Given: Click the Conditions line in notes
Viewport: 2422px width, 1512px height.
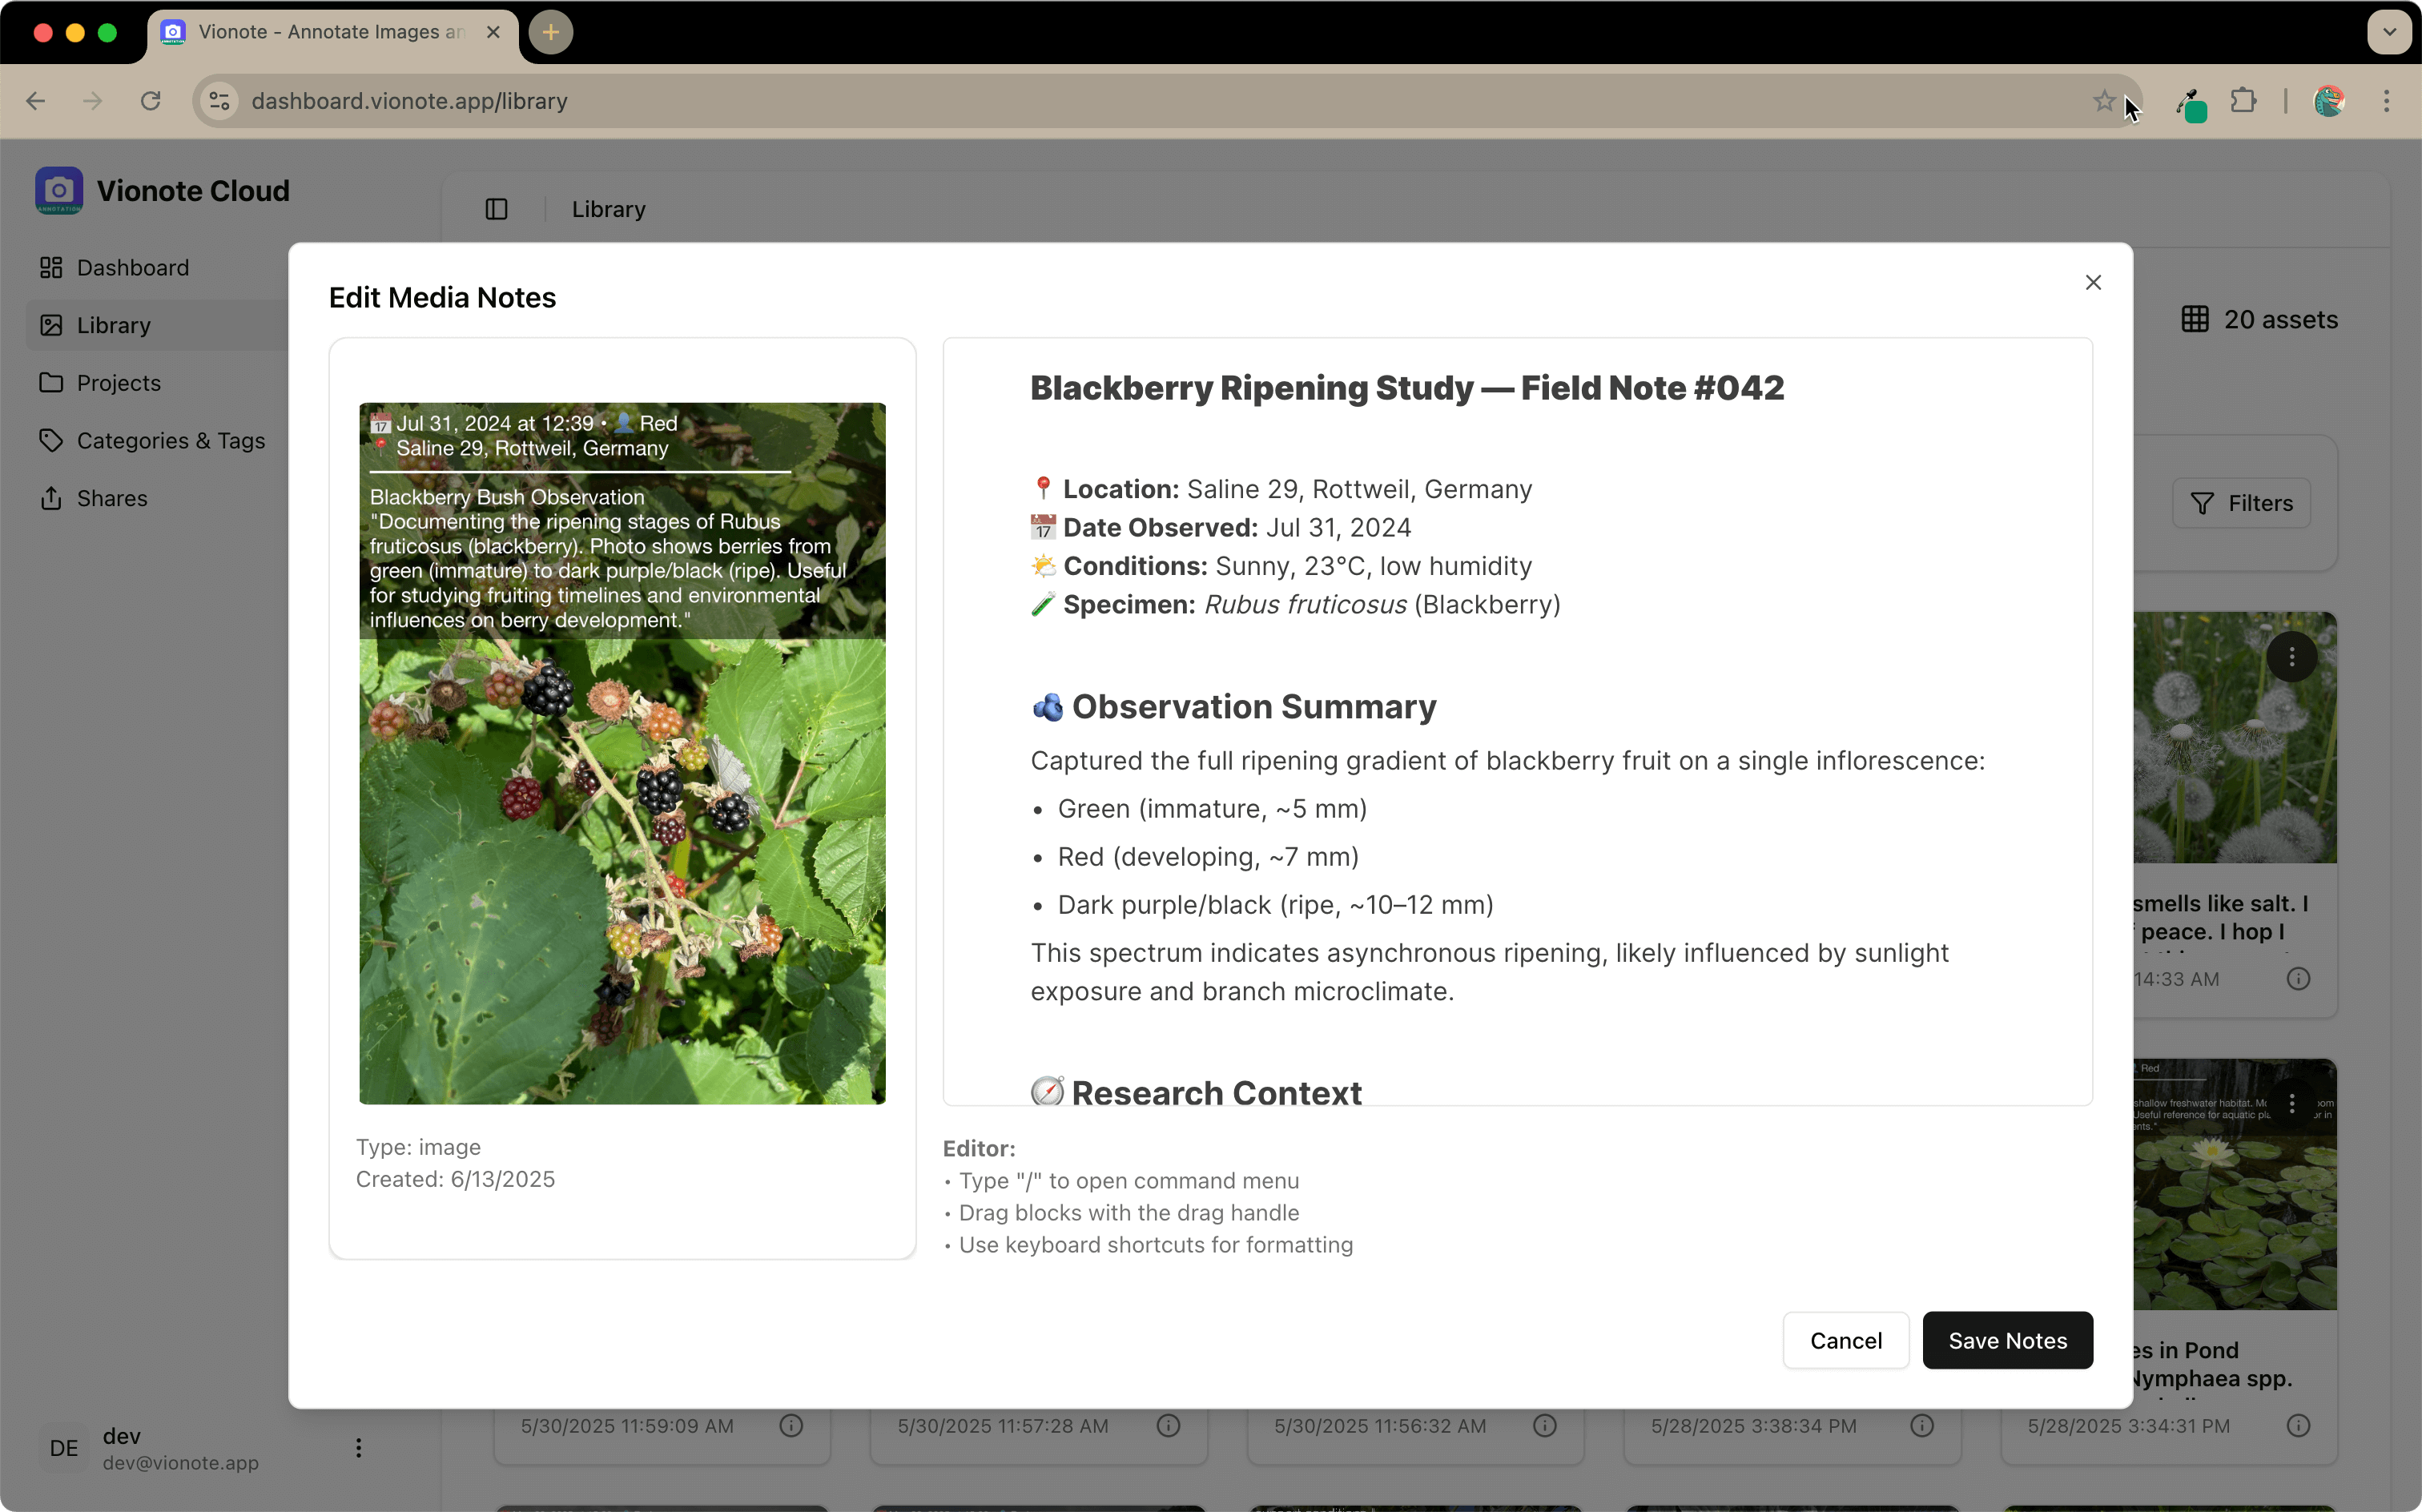Looking at the screenshot, I should tap(1281, 566).
